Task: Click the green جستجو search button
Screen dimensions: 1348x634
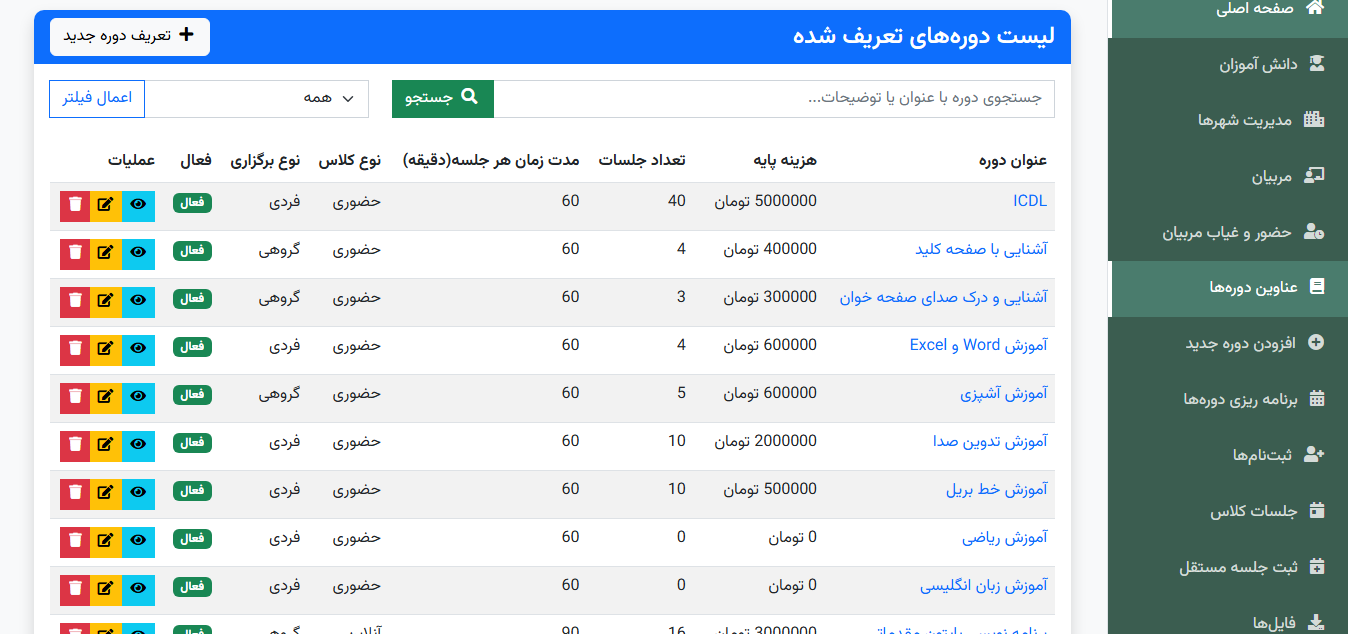Action: [x=443, y=98]
